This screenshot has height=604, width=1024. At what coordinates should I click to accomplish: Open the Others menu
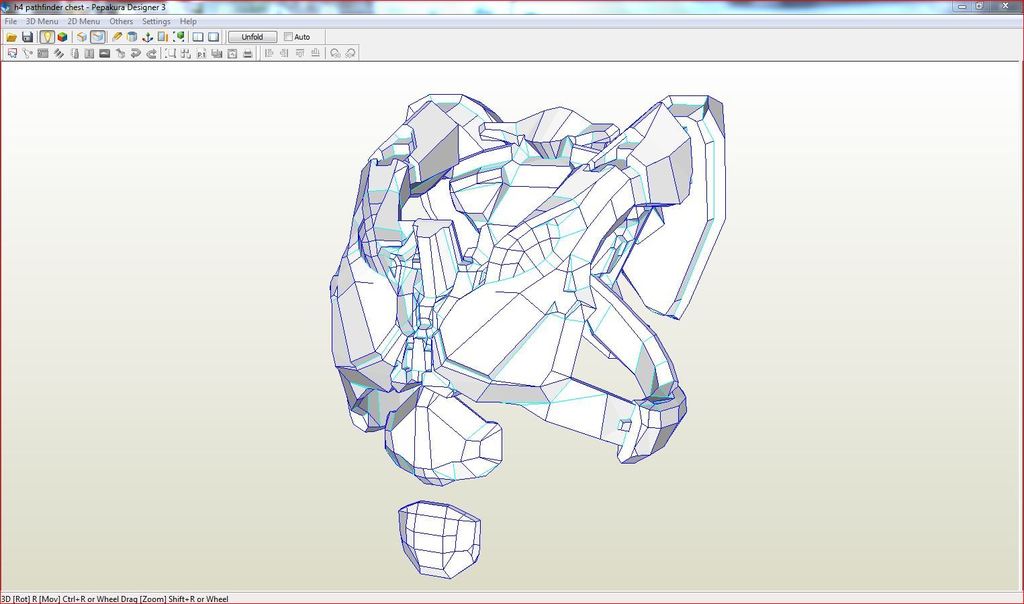pyautogui.click(x=121, y=21)
